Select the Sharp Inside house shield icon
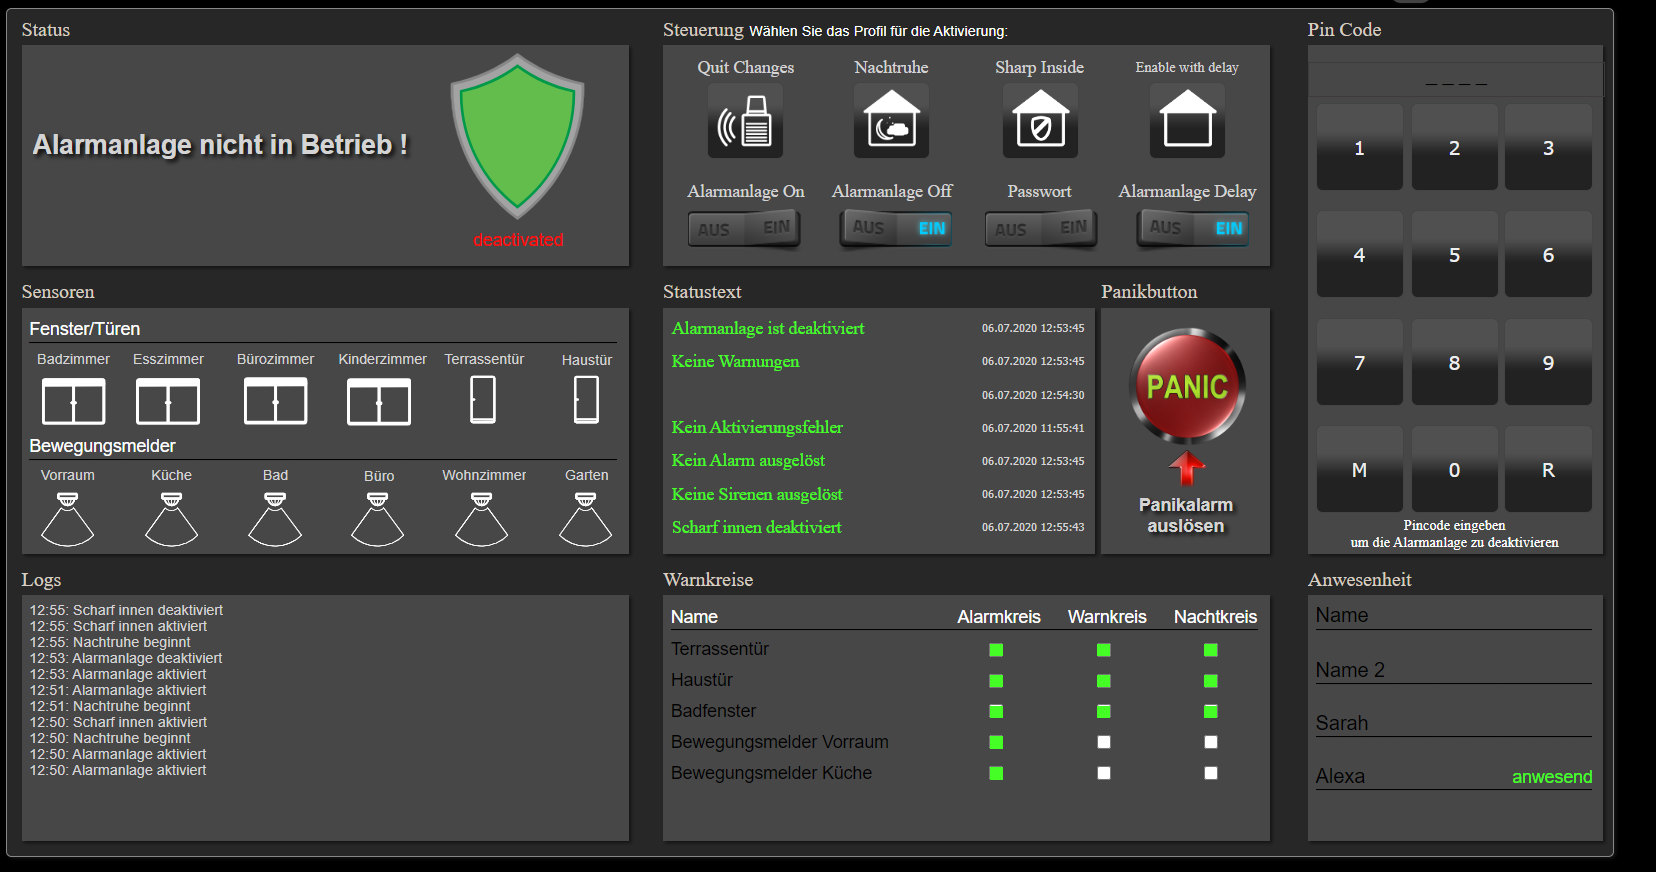 point(1040,120)
